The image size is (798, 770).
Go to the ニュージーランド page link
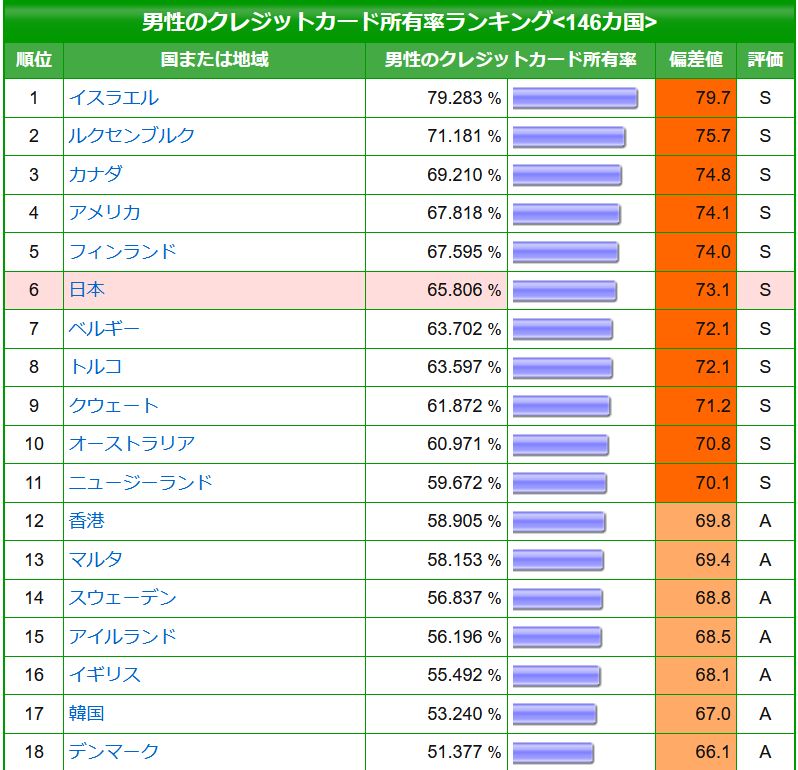tap(140, 483)
